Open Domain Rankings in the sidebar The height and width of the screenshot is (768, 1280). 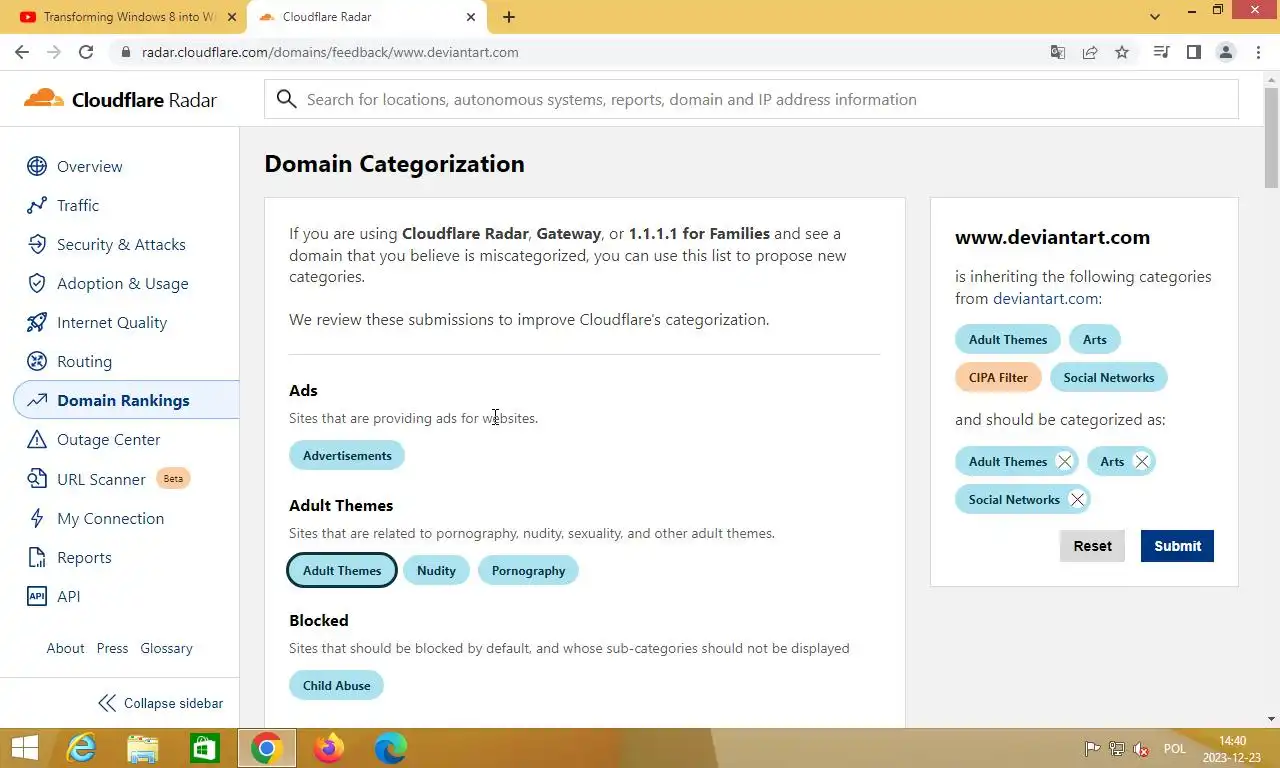[126, 400]
